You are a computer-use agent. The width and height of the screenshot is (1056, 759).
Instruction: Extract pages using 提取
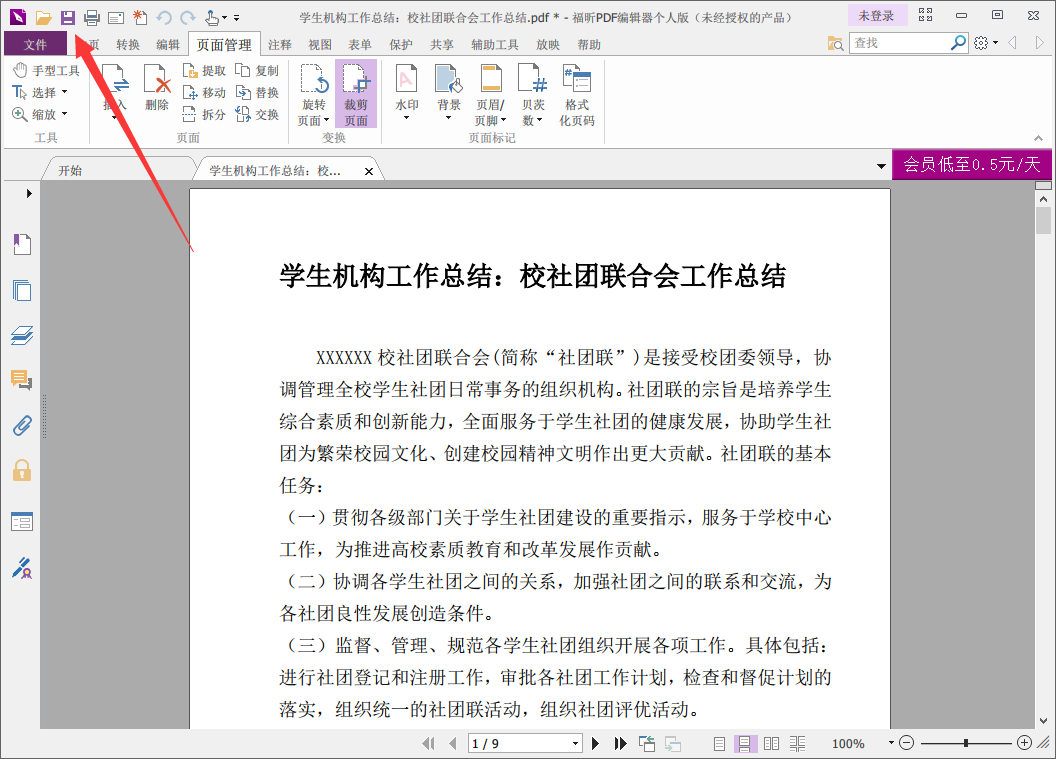point(204,71)
